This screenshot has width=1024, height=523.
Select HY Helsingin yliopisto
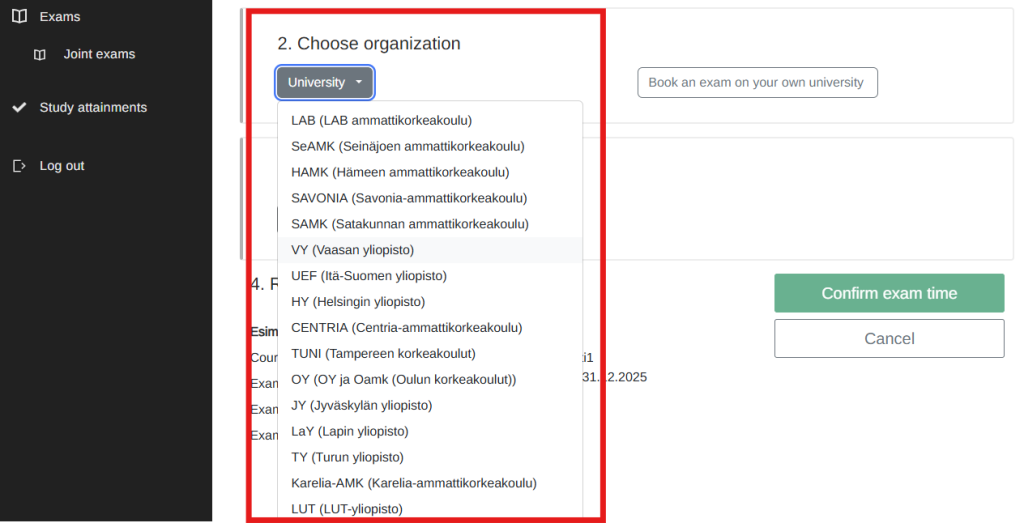point(358,302)
